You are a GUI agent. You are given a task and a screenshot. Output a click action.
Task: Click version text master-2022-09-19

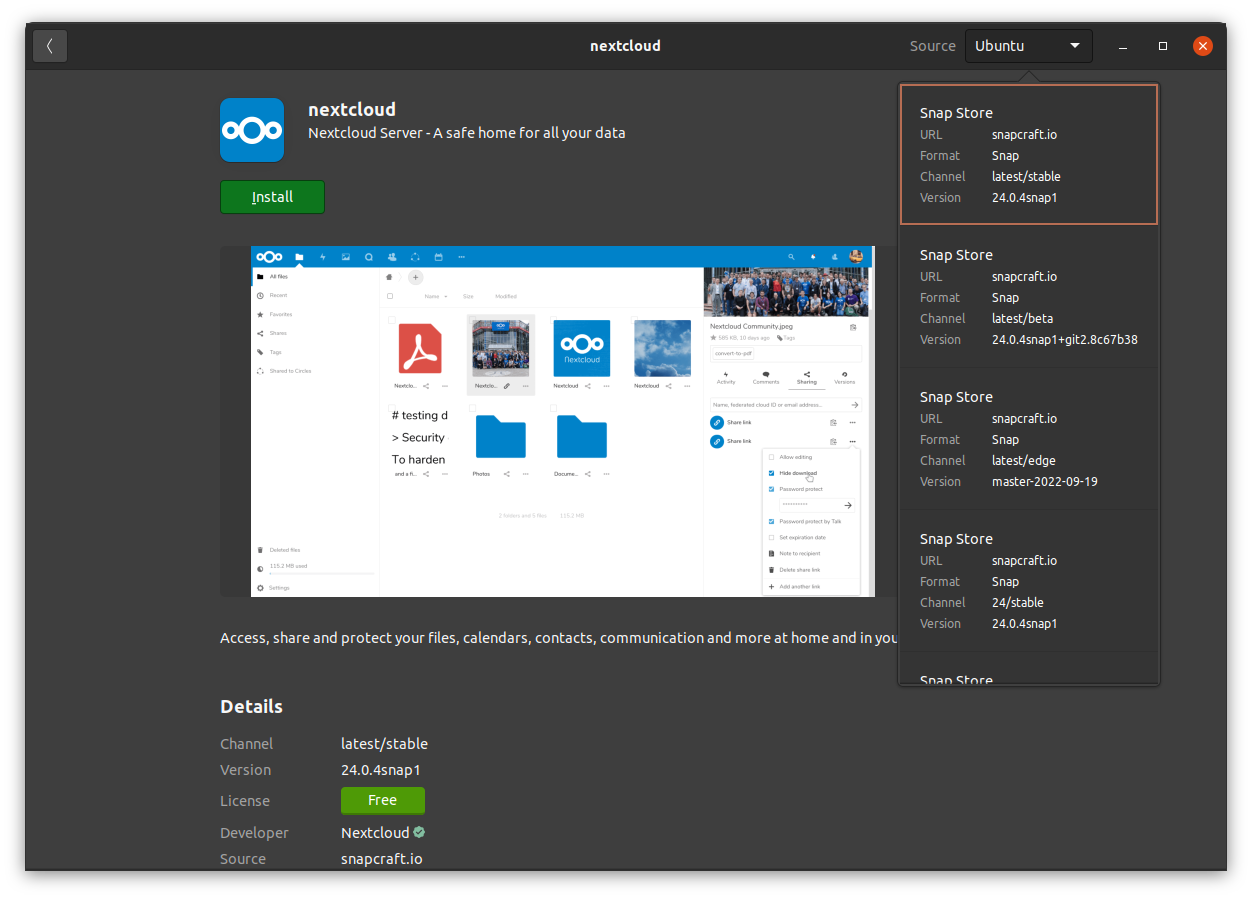(x=1045, y=481)
